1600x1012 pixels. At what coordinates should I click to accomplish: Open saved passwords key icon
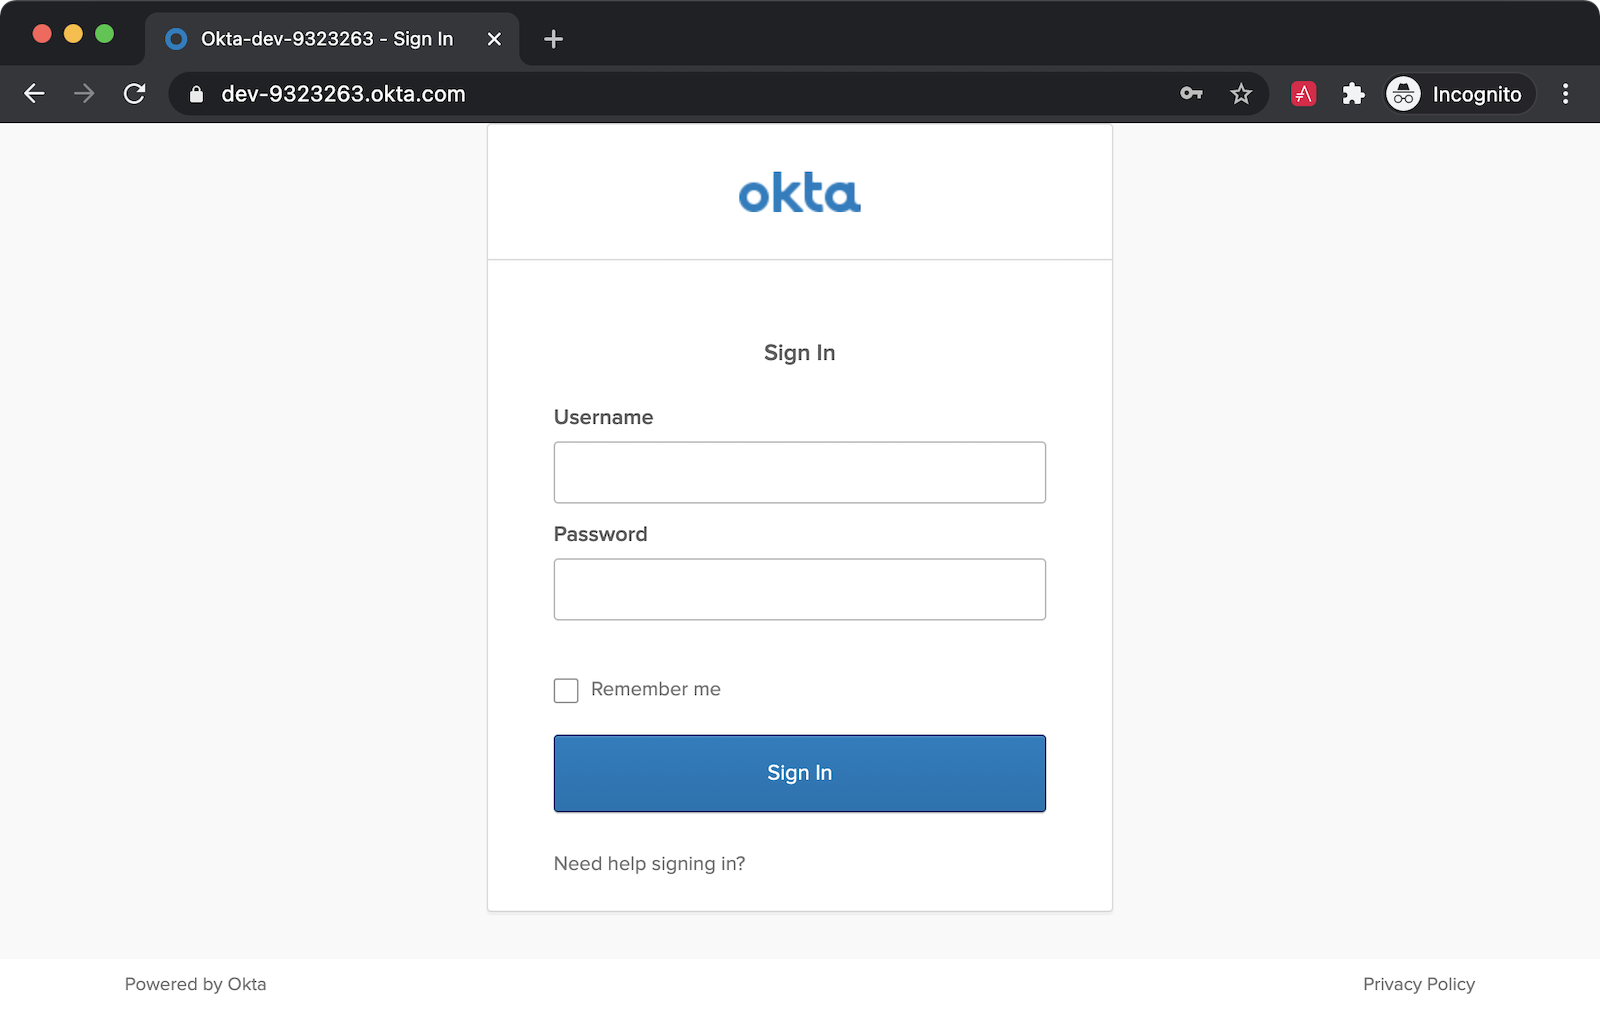tap(1191, 94)
